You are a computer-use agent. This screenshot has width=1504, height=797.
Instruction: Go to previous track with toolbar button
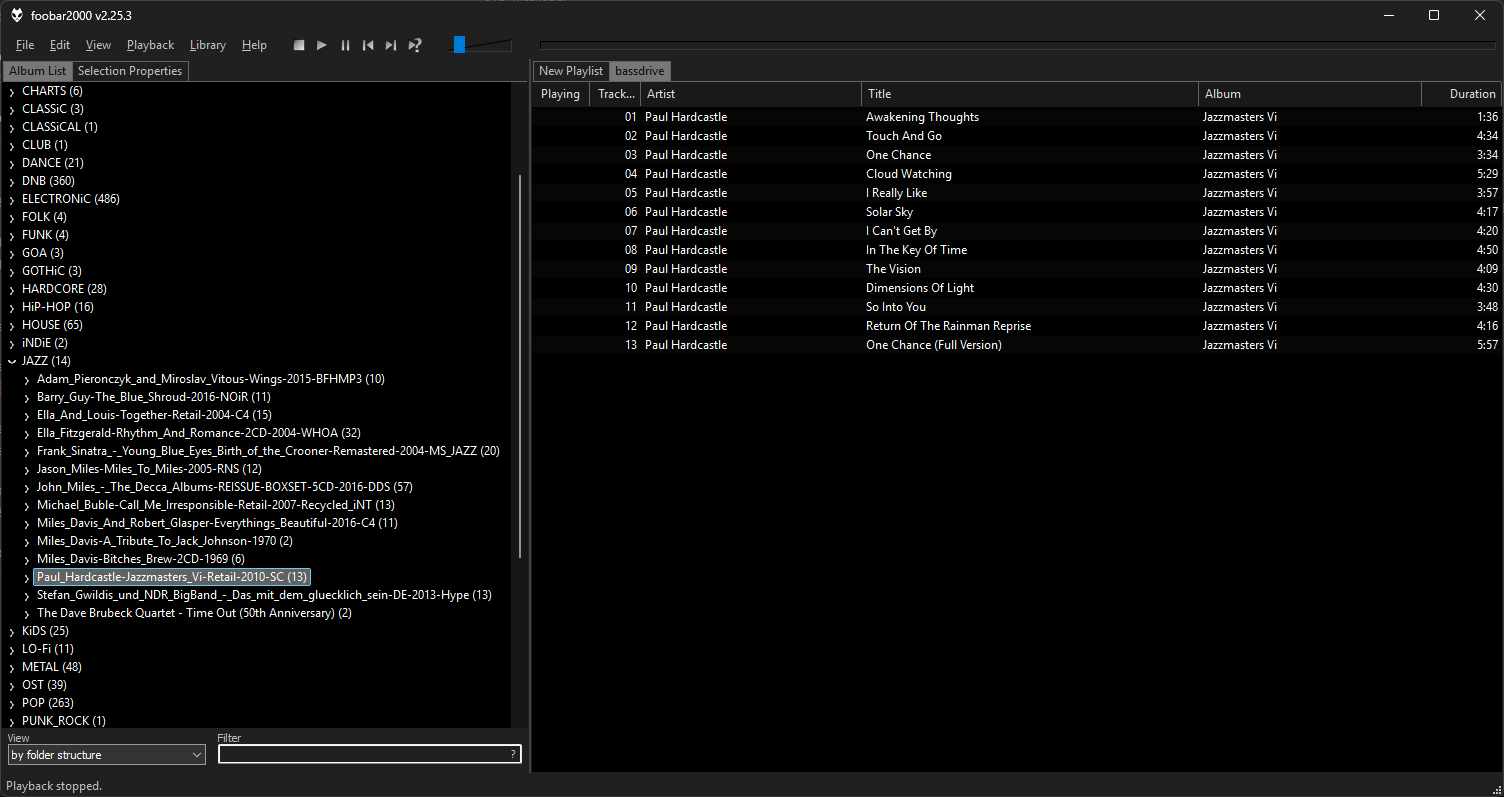pyautogui.click(x=368, y=45)
